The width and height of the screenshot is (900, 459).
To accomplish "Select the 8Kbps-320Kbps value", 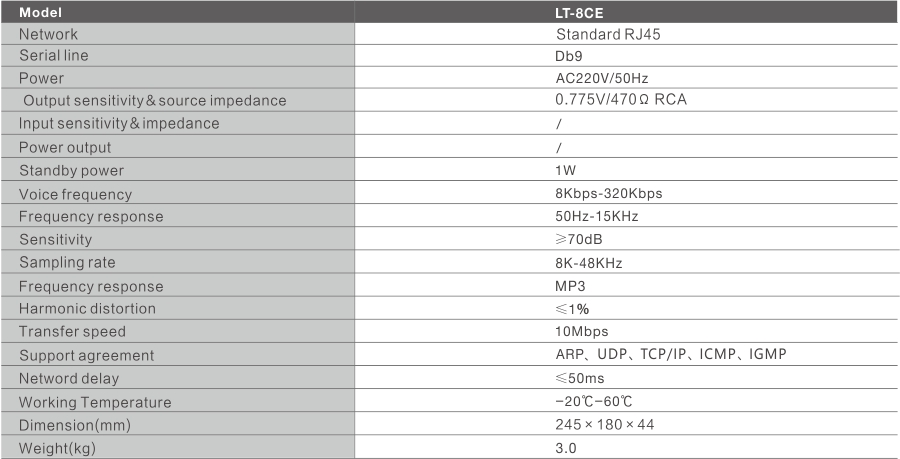I will (609, 193).
